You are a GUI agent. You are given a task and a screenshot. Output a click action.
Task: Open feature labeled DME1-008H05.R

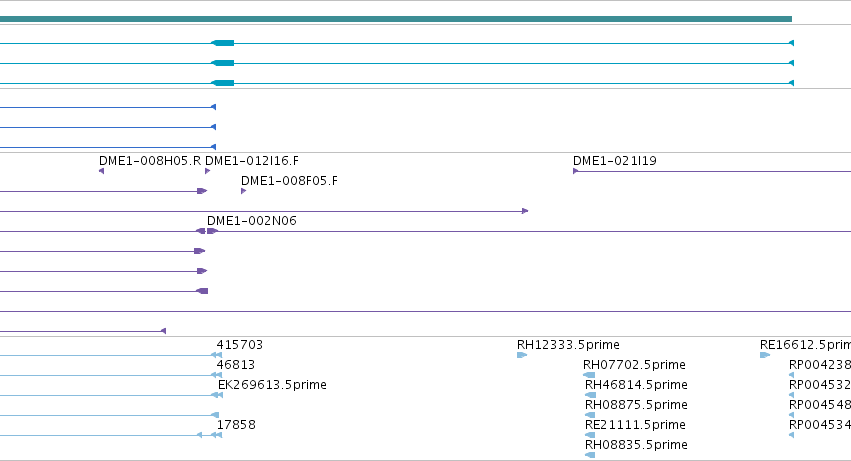point(150,161)
